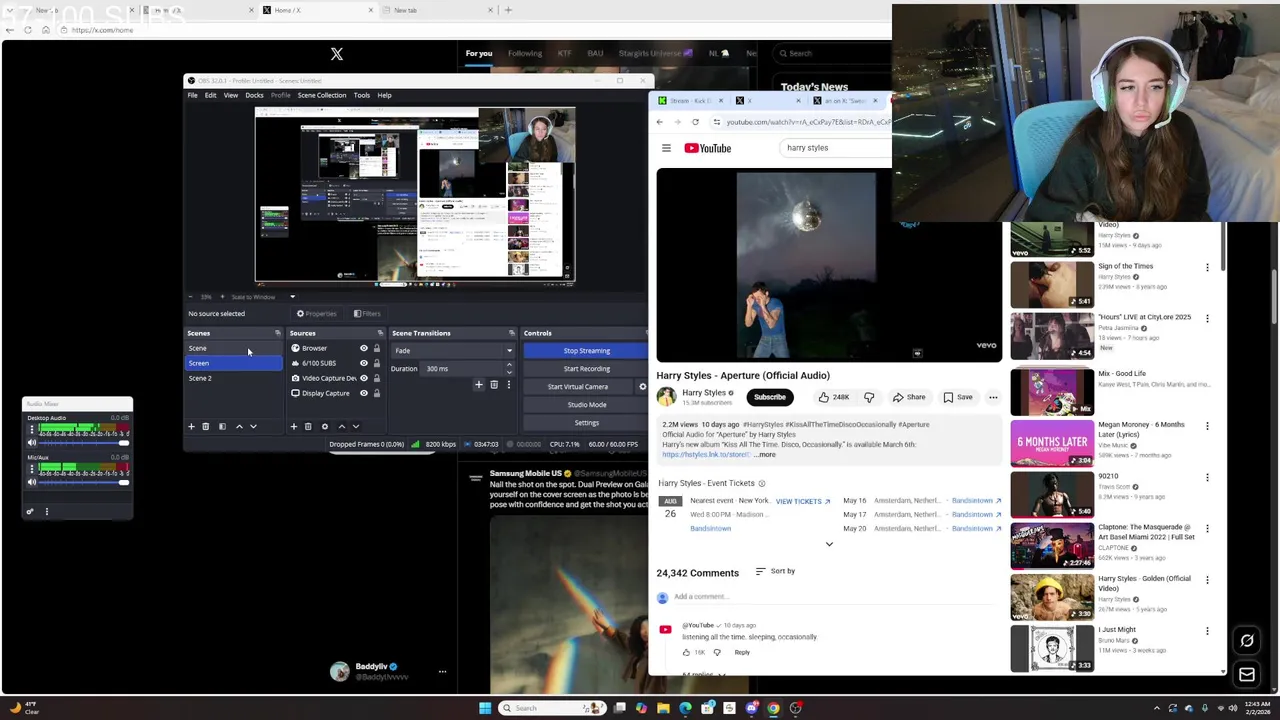Like the Harry Styles Aperture video

tap(833, 397)
